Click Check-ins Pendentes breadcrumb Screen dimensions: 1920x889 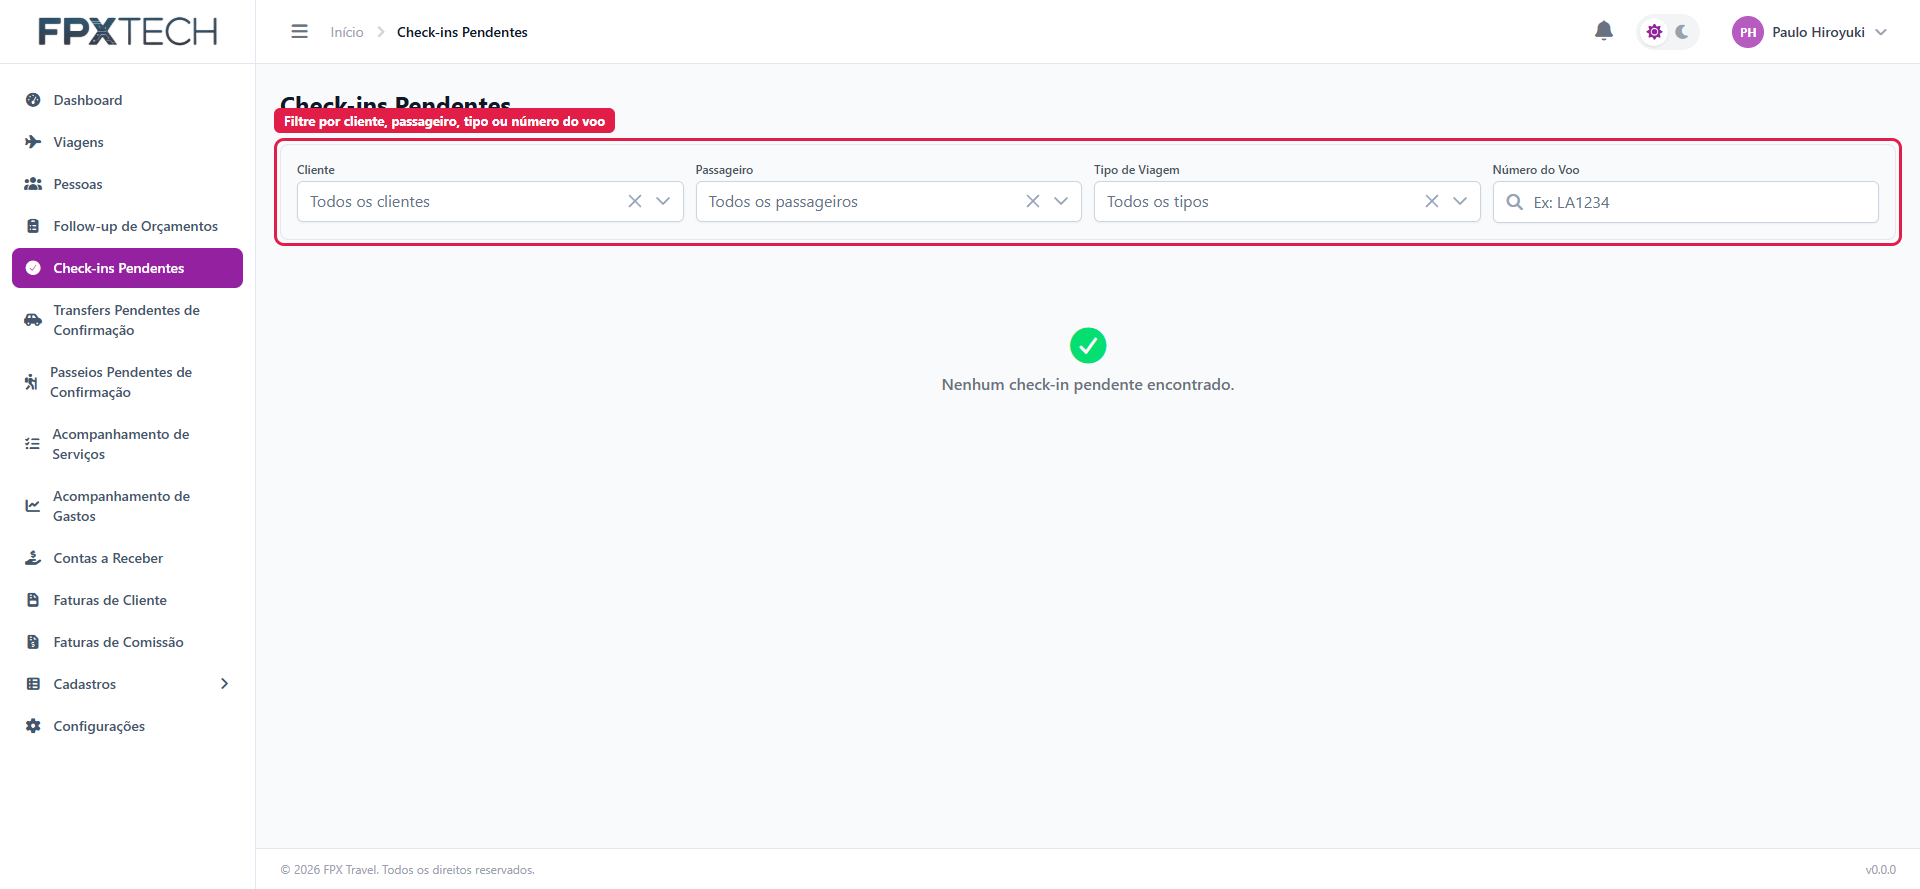462,32
